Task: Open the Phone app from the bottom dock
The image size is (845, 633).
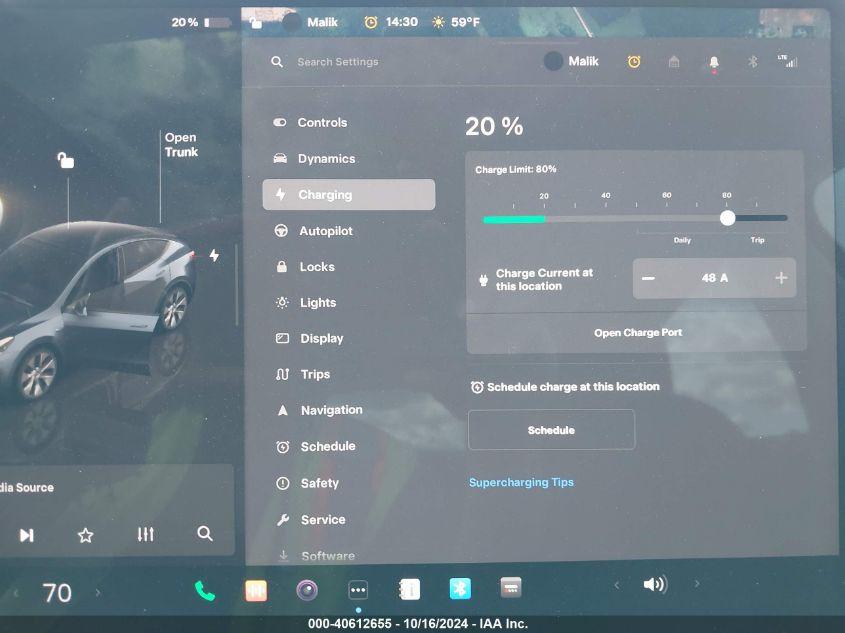Action: pos(204,590)
